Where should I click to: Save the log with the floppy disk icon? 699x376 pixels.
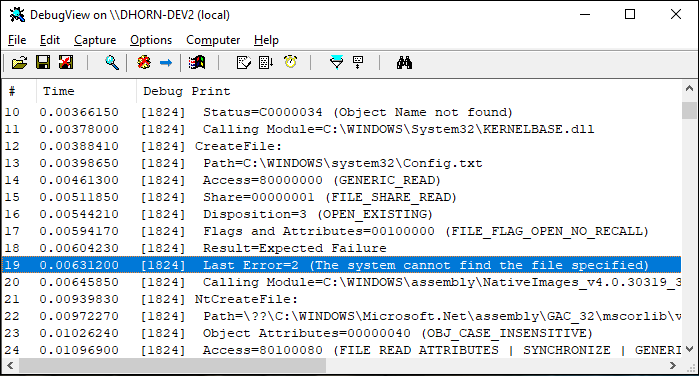[x=43, y=62]
